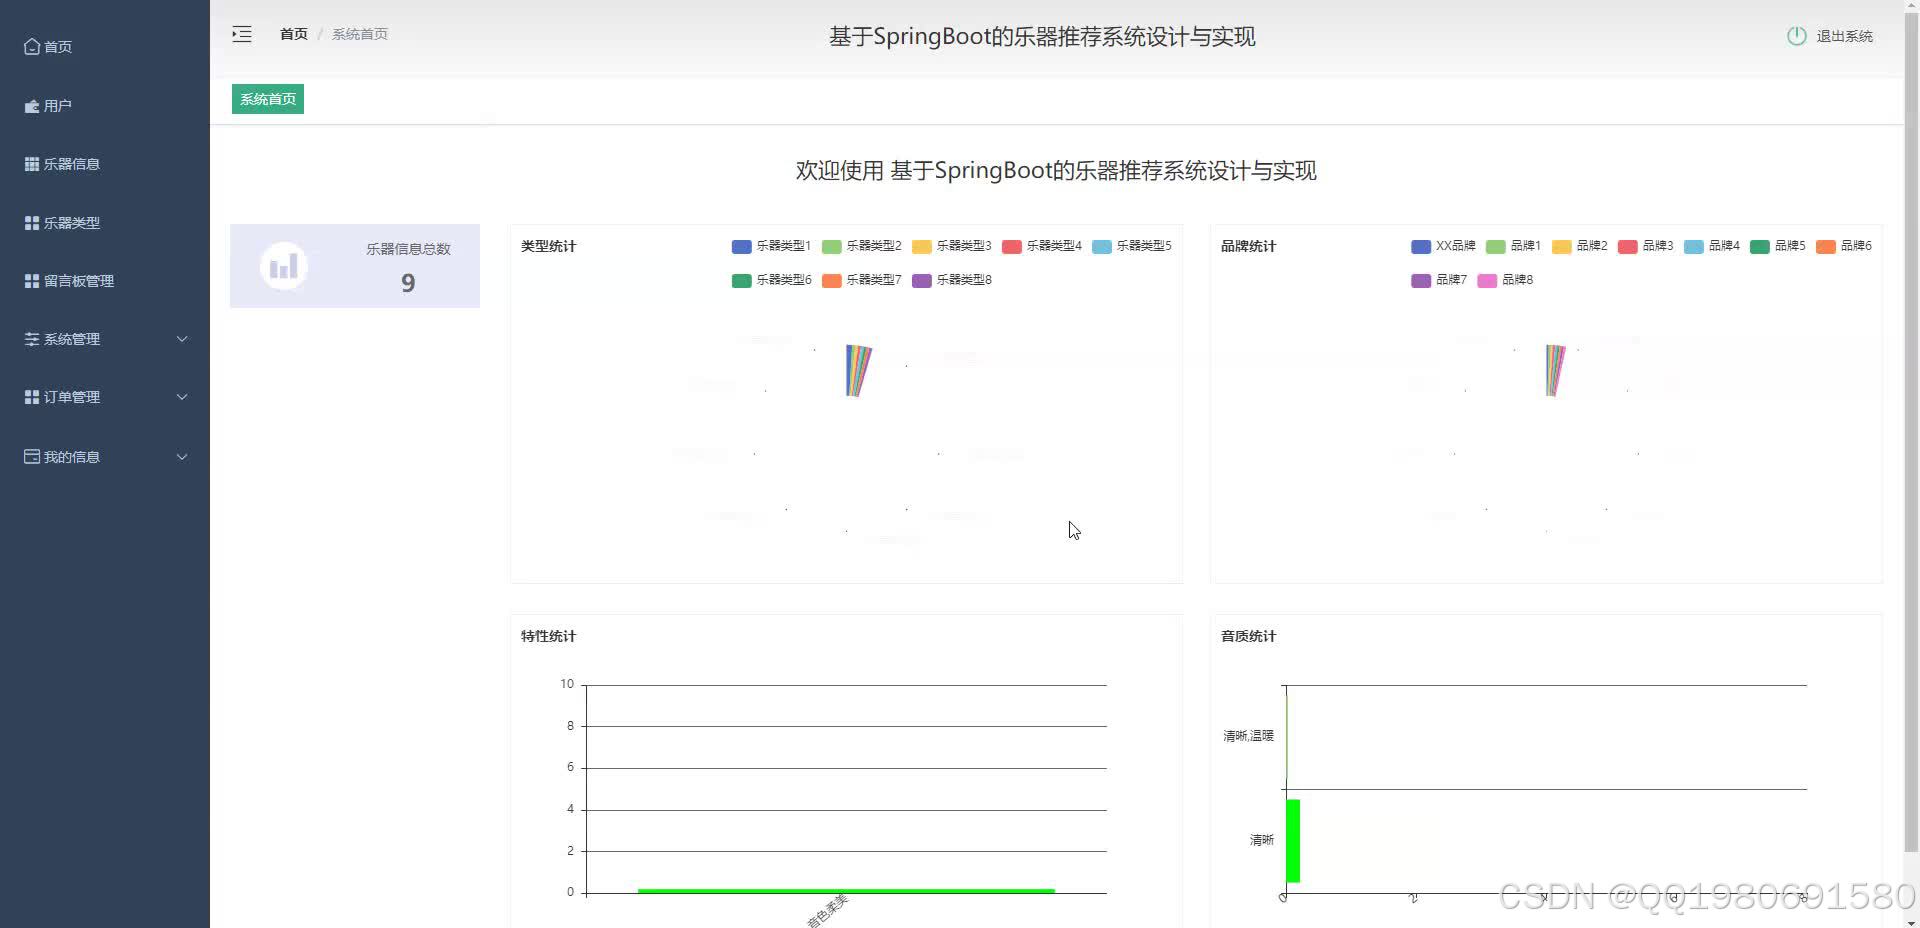Expand the 我的信息 menu

point(70,457)
